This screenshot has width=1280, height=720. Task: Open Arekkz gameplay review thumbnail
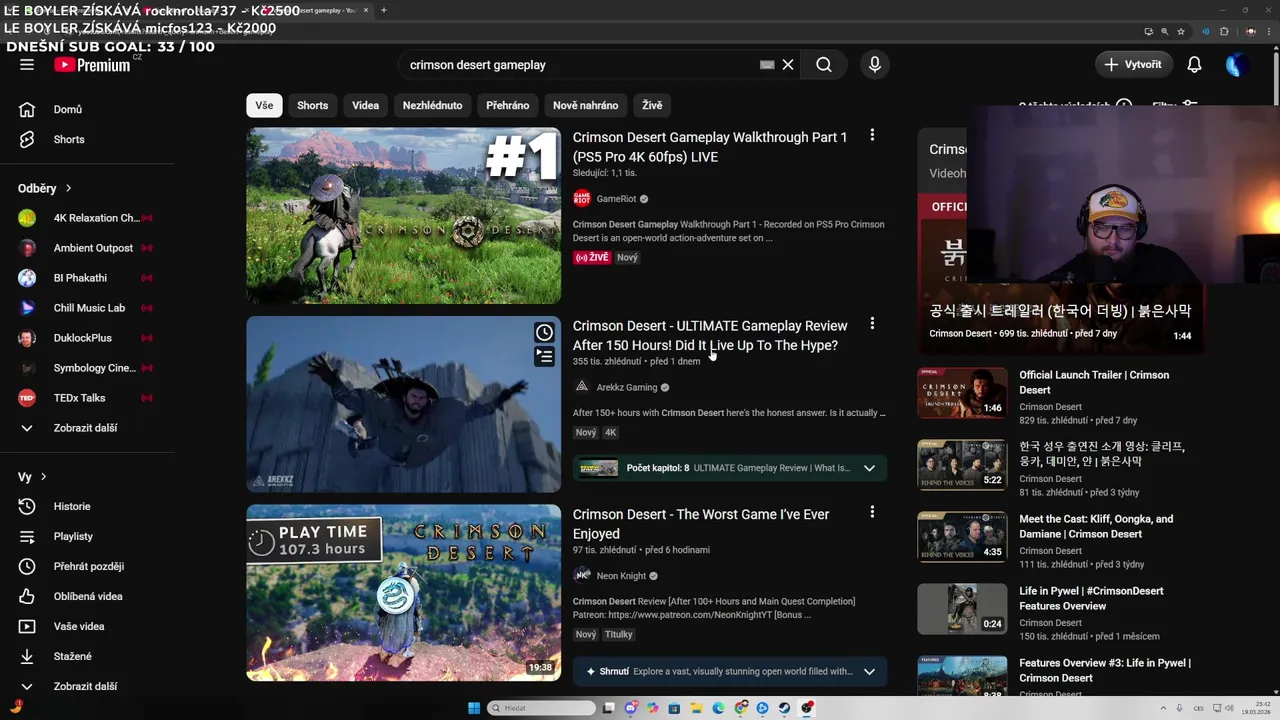(404, 404)
